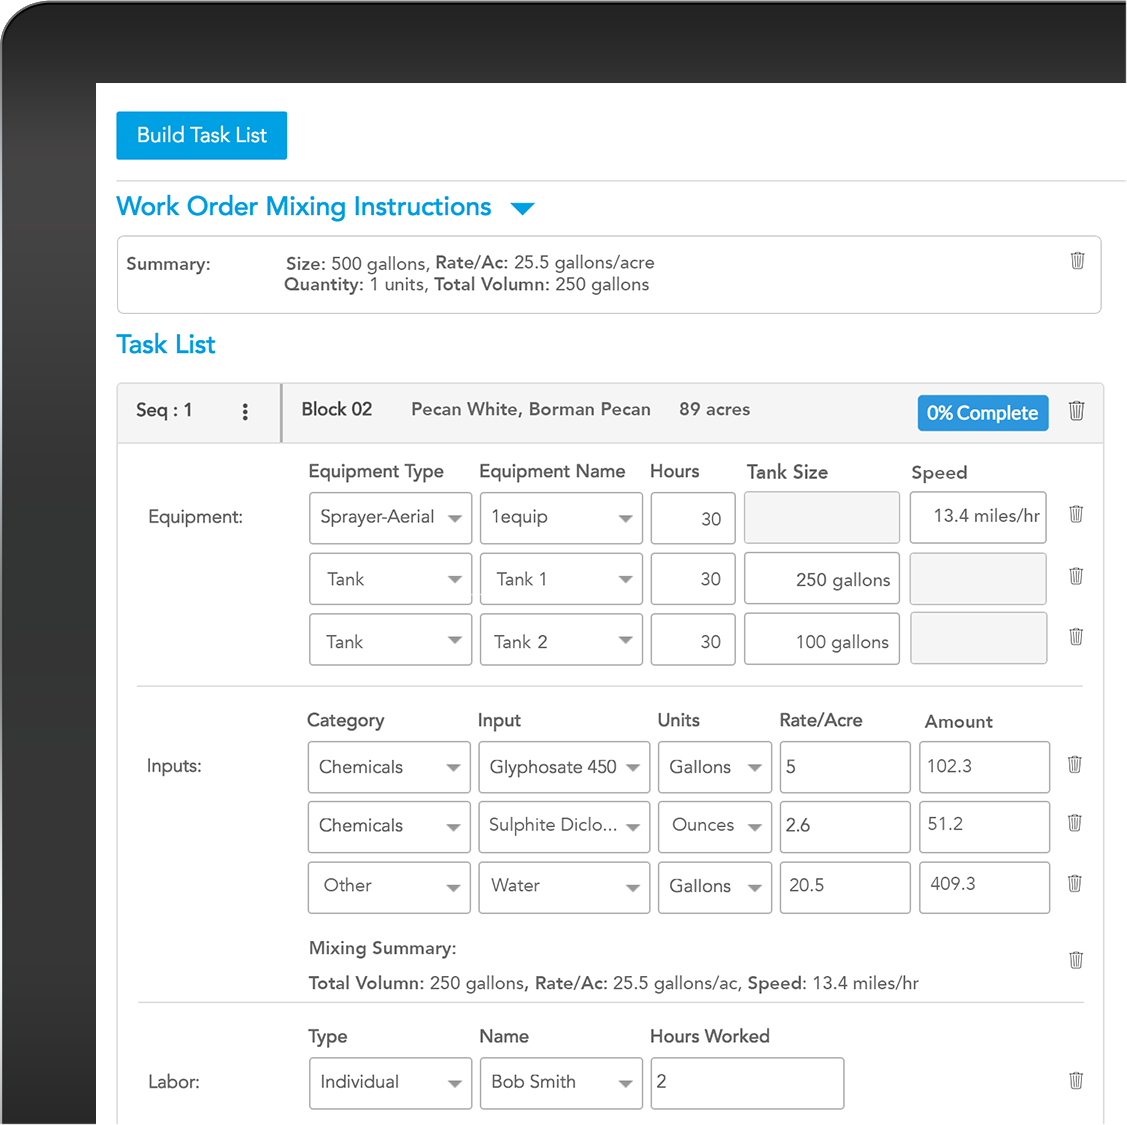
Task: Edit the Tank 1 row Hours field
Action: (x=693, y=579)
